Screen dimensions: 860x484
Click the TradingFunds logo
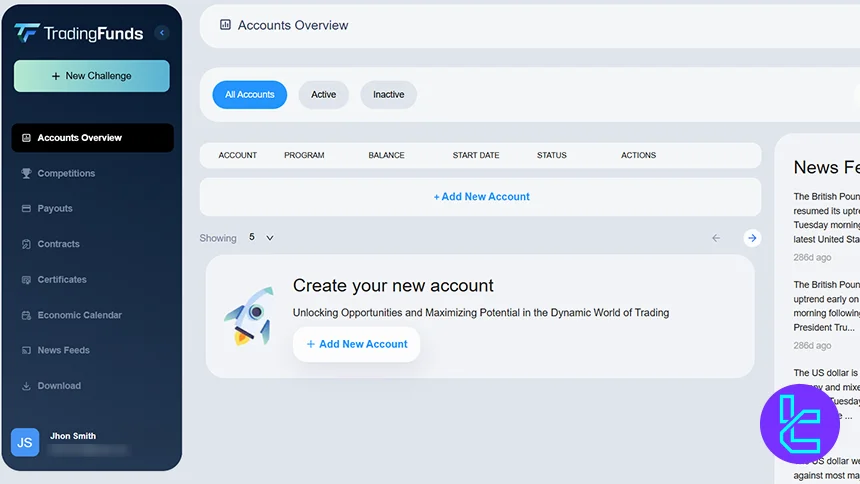point(79,33)
